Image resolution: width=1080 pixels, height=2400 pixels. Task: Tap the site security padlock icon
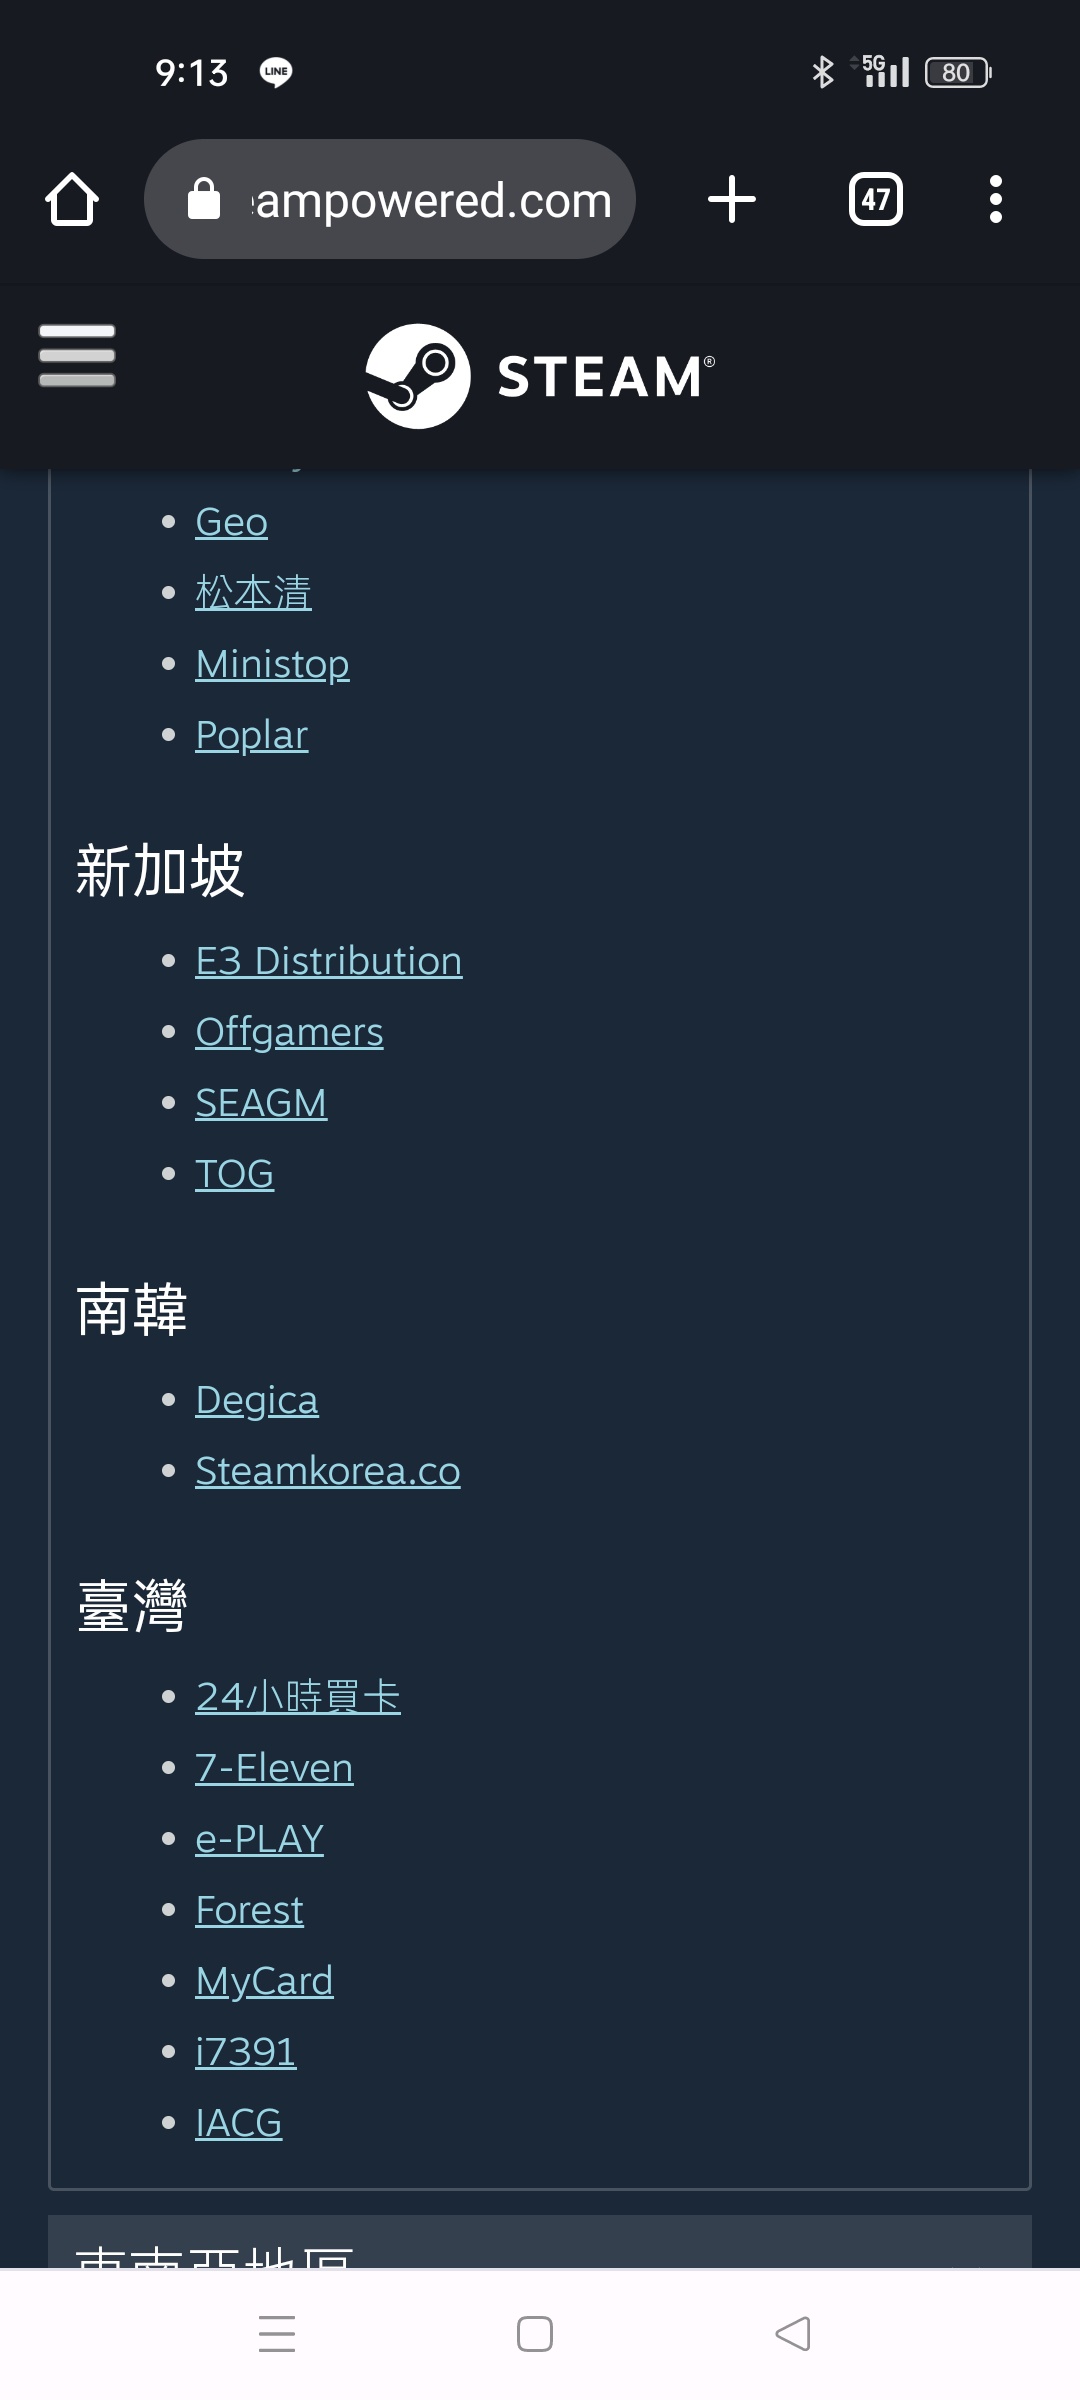click(204, 199)
